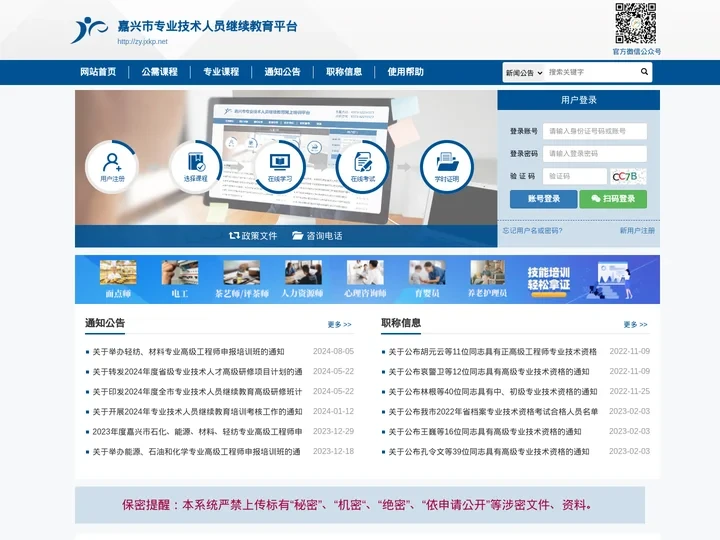Open 通知公告 navigation item
720x540 pixels.
(x=282, y=72)
